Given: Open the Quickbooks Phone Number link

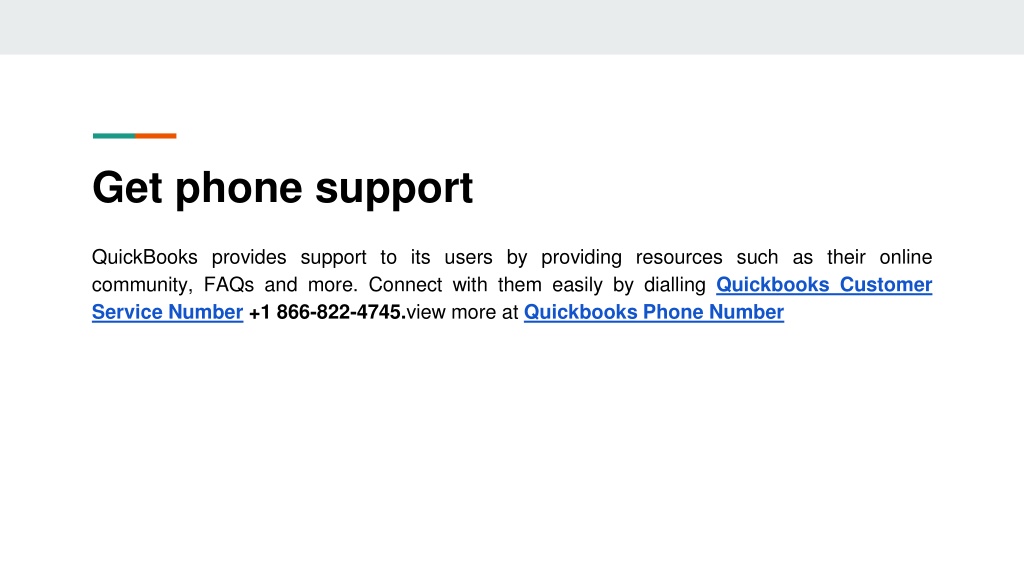Looking at the screenshot, I should [x=654, y=312].
